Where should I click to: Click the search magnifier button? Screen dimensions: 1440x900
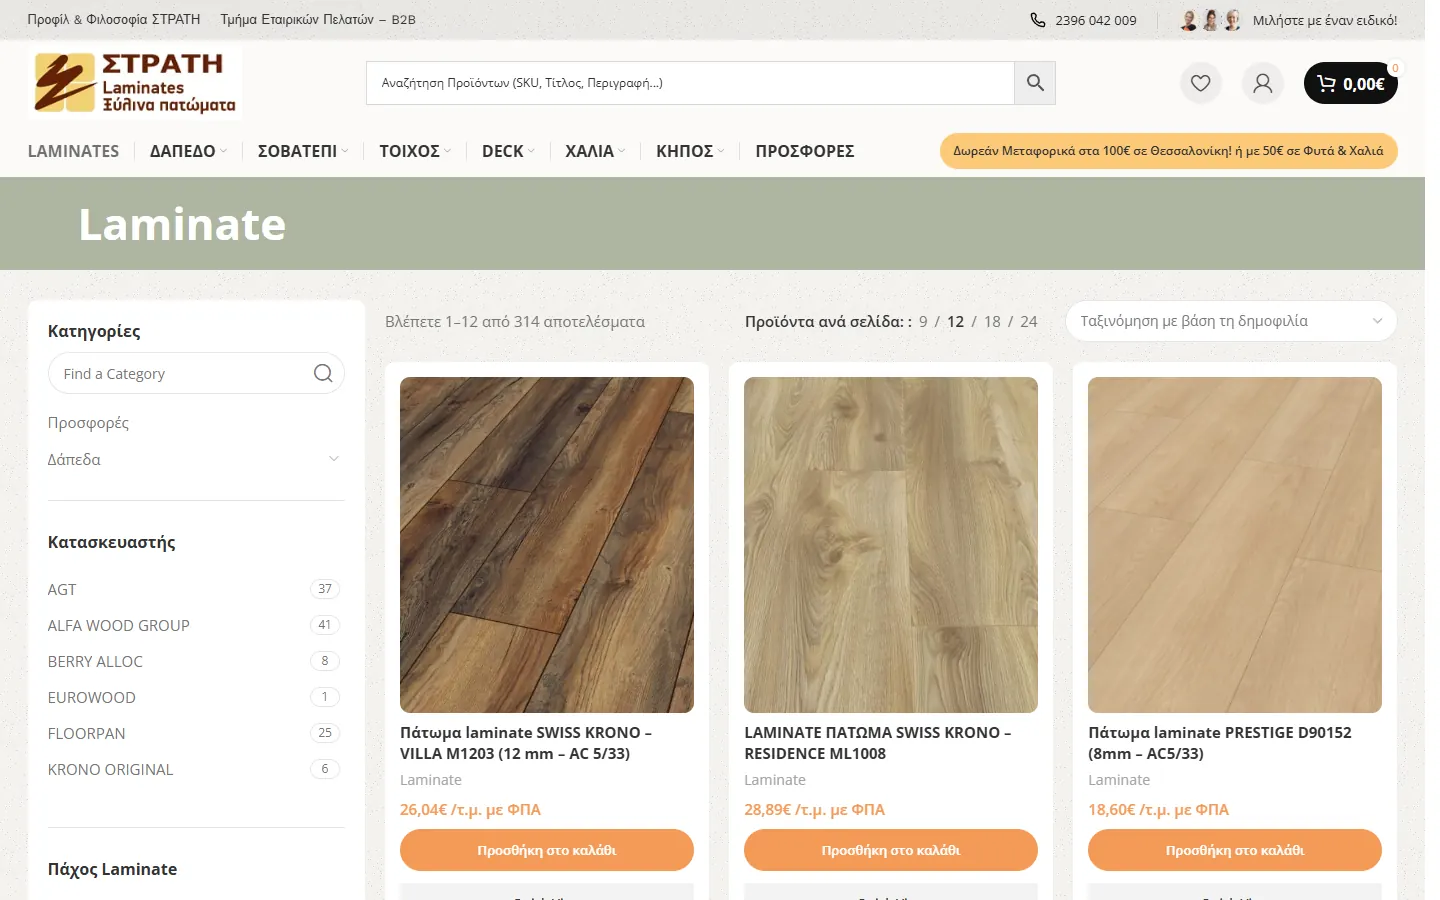point(1035,83)
